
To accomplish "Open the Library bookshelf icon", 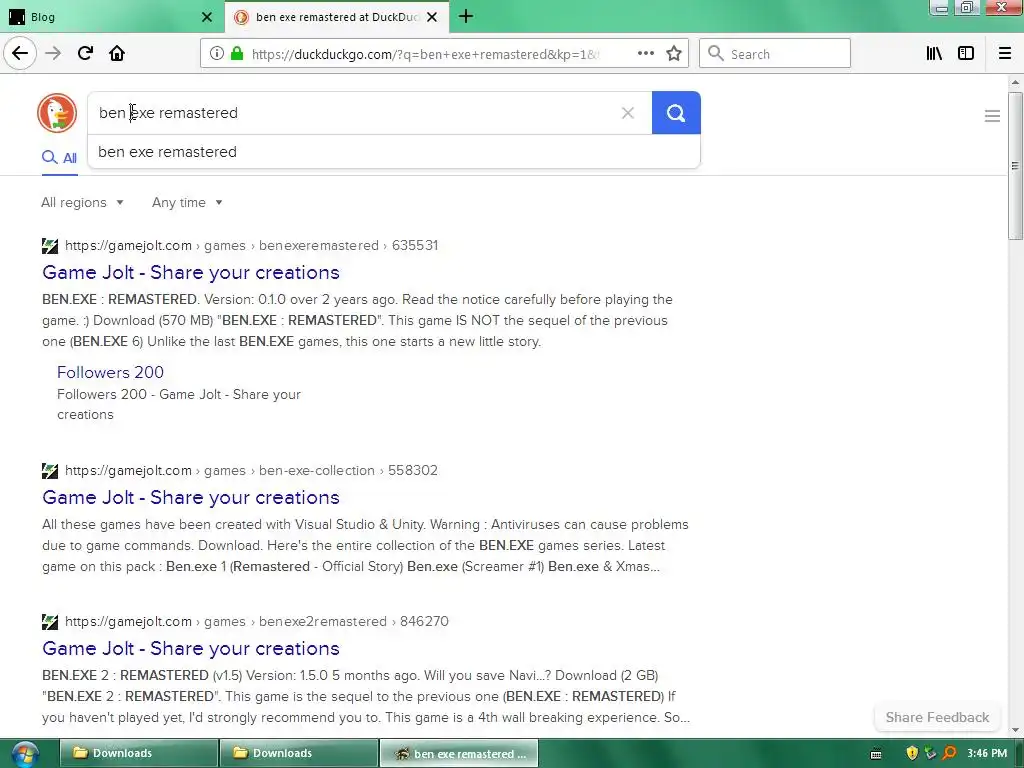I will [934, 54].
